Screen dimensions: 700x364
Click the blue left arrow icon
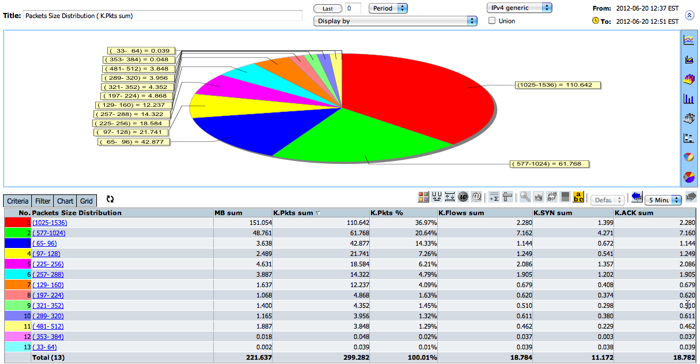click(637, 197)
